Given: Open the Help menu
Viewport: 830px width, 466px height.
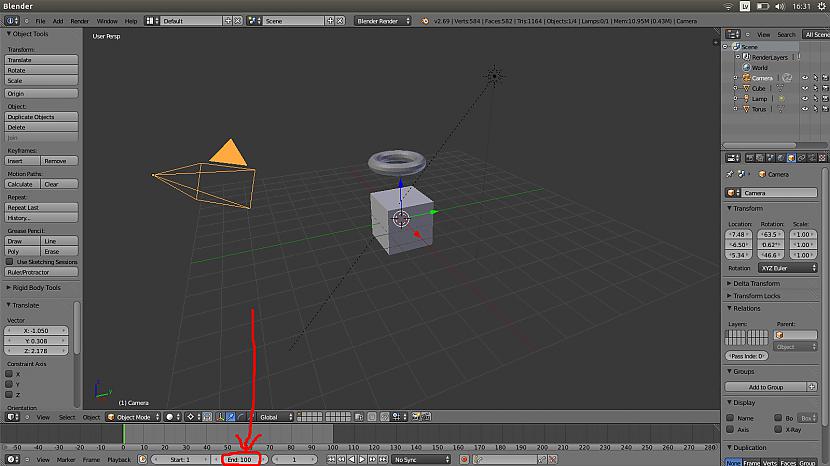Looking at the screenshot, I should tap(131, 21).
